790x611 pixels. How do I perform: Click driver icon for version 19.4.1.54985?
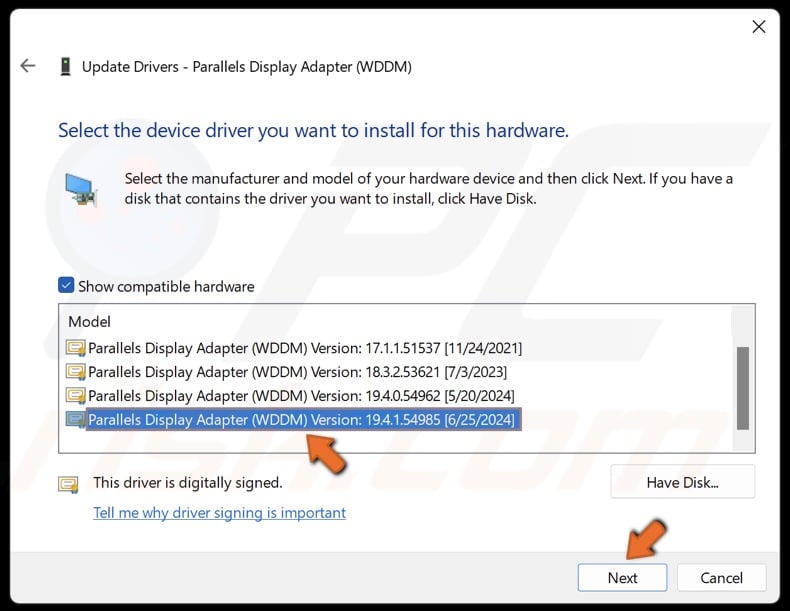[76, 420]
